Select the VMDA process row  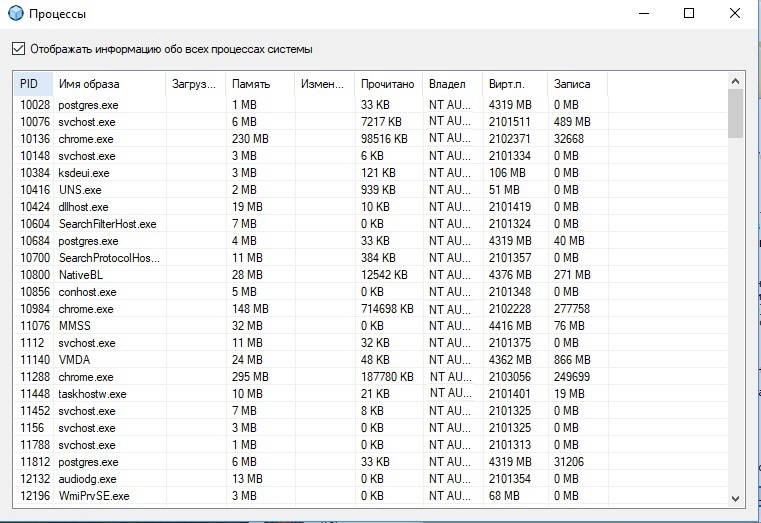click(76, 360)
